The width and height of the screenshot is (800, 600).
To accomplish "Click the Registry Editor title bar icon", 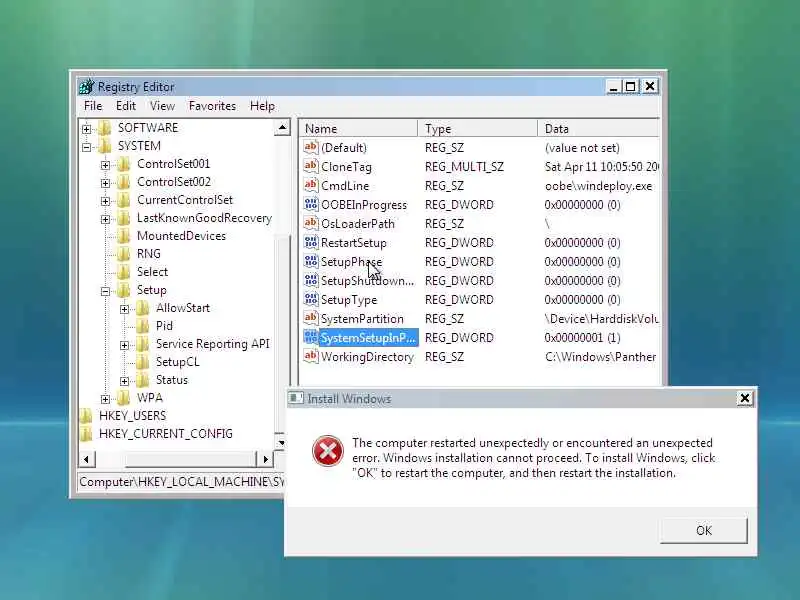I will 87,87.
